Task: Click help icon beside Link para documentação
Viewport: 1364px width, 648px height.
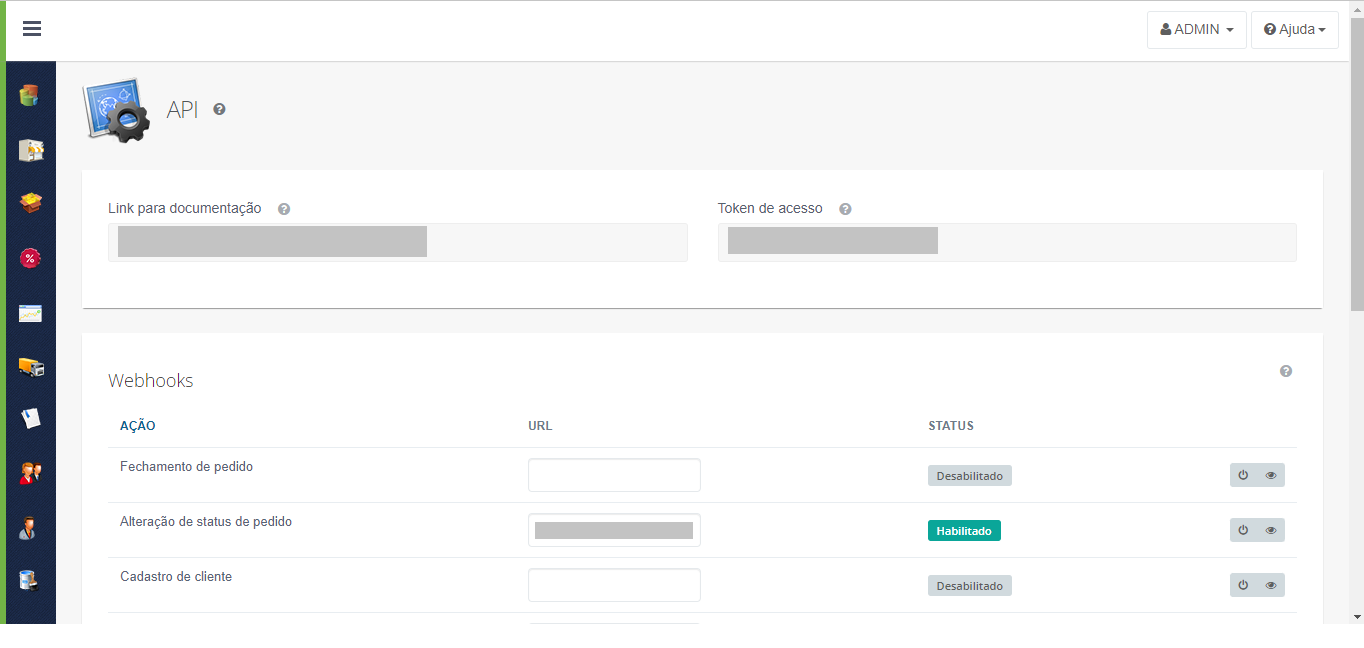Action: (x=284, y=209)
